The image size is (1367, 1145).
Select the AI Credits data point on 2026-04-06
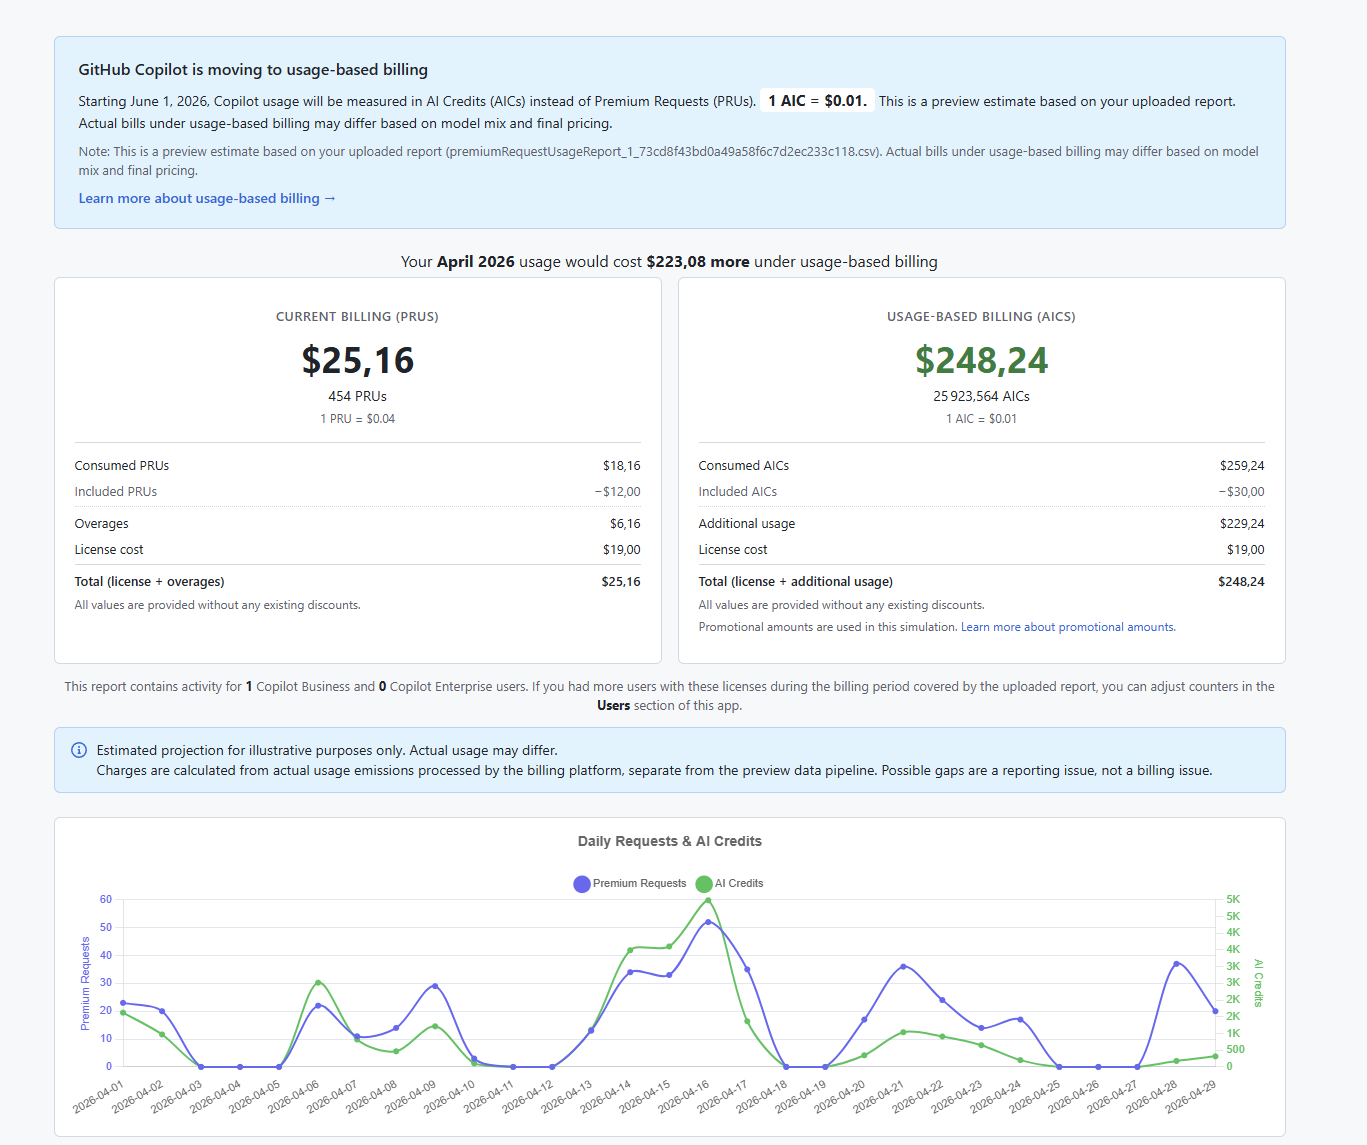318,982
